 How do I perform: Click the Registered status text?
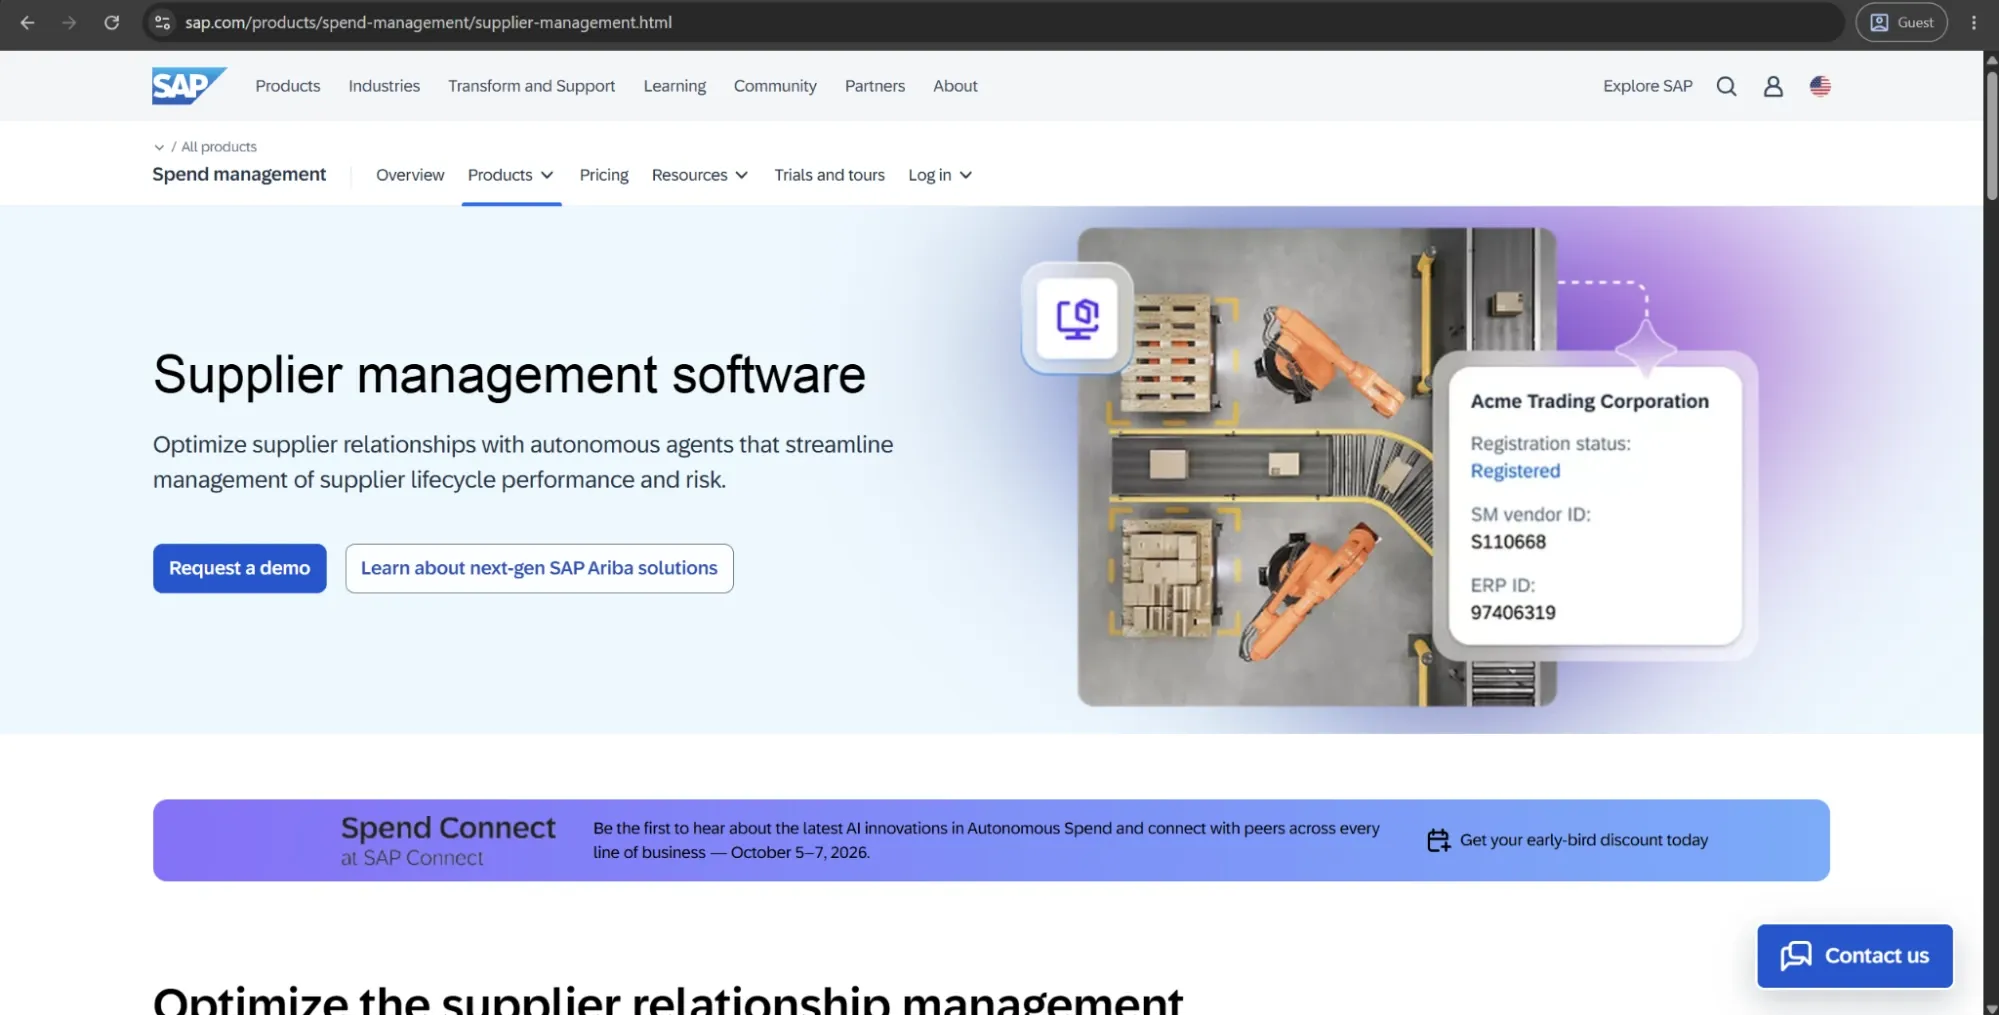tap(1515, 471)
